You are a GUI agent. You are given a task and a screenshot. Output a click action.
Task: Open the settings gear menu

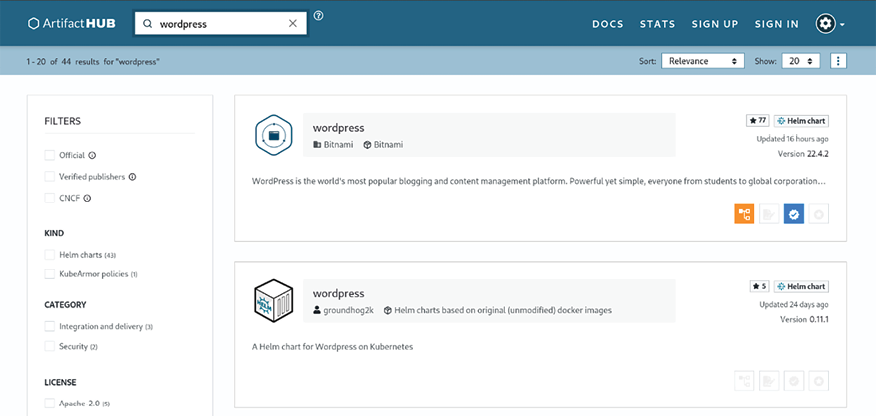point(830,23)
